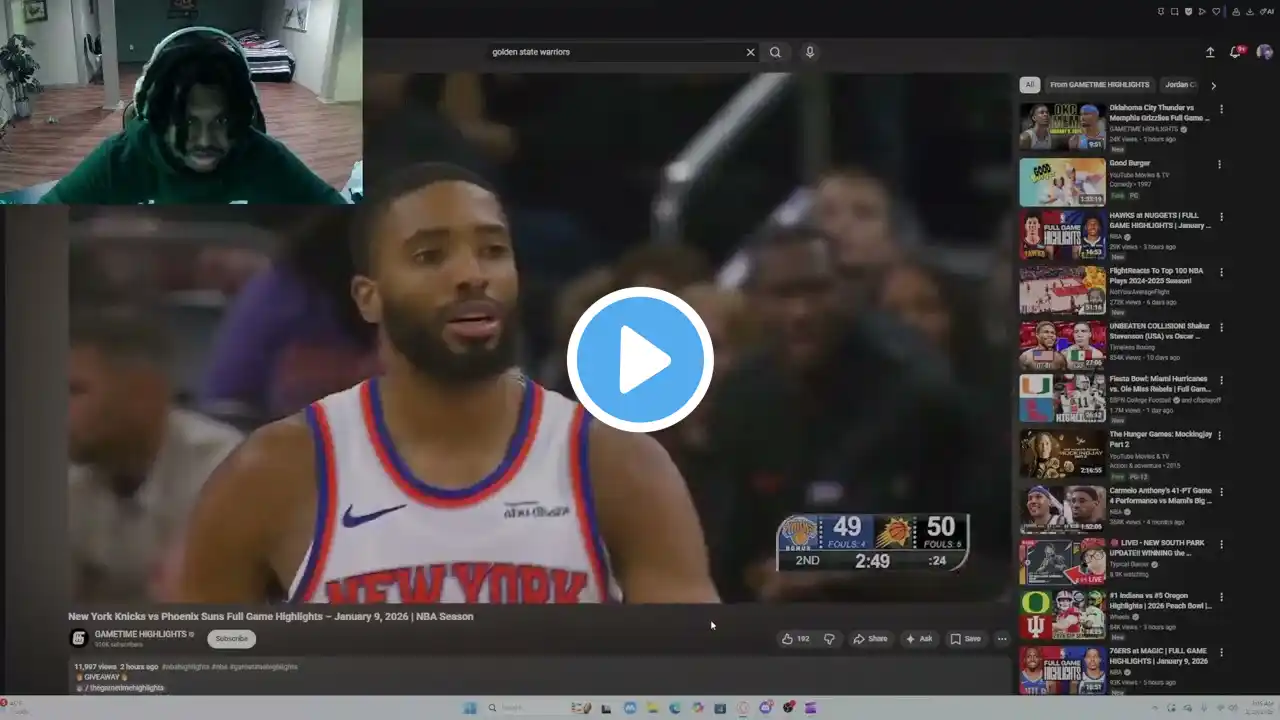Open the Carmelo Anthony 41-PT game thumbnail
The width and height of the screenshot is (1280, 720).
(1062, 509)
